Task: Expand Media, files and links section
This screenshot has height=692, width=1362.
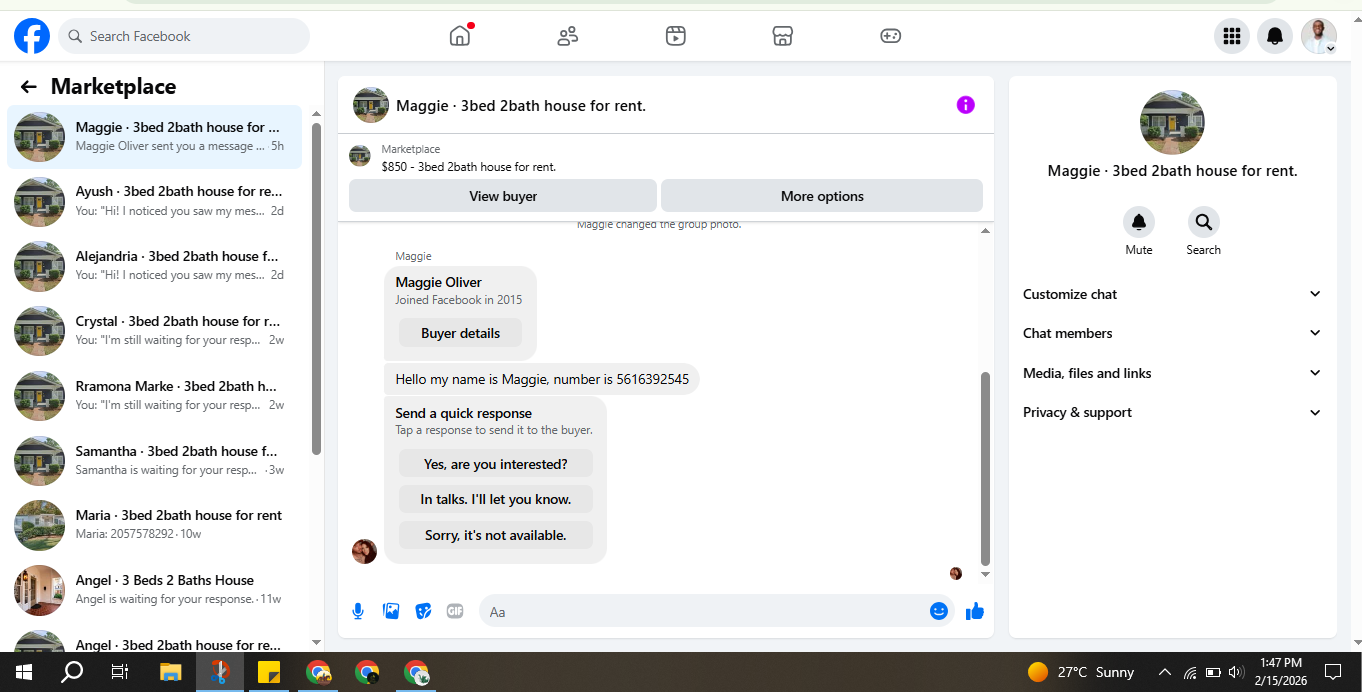Action: [x=1172, y=373]
